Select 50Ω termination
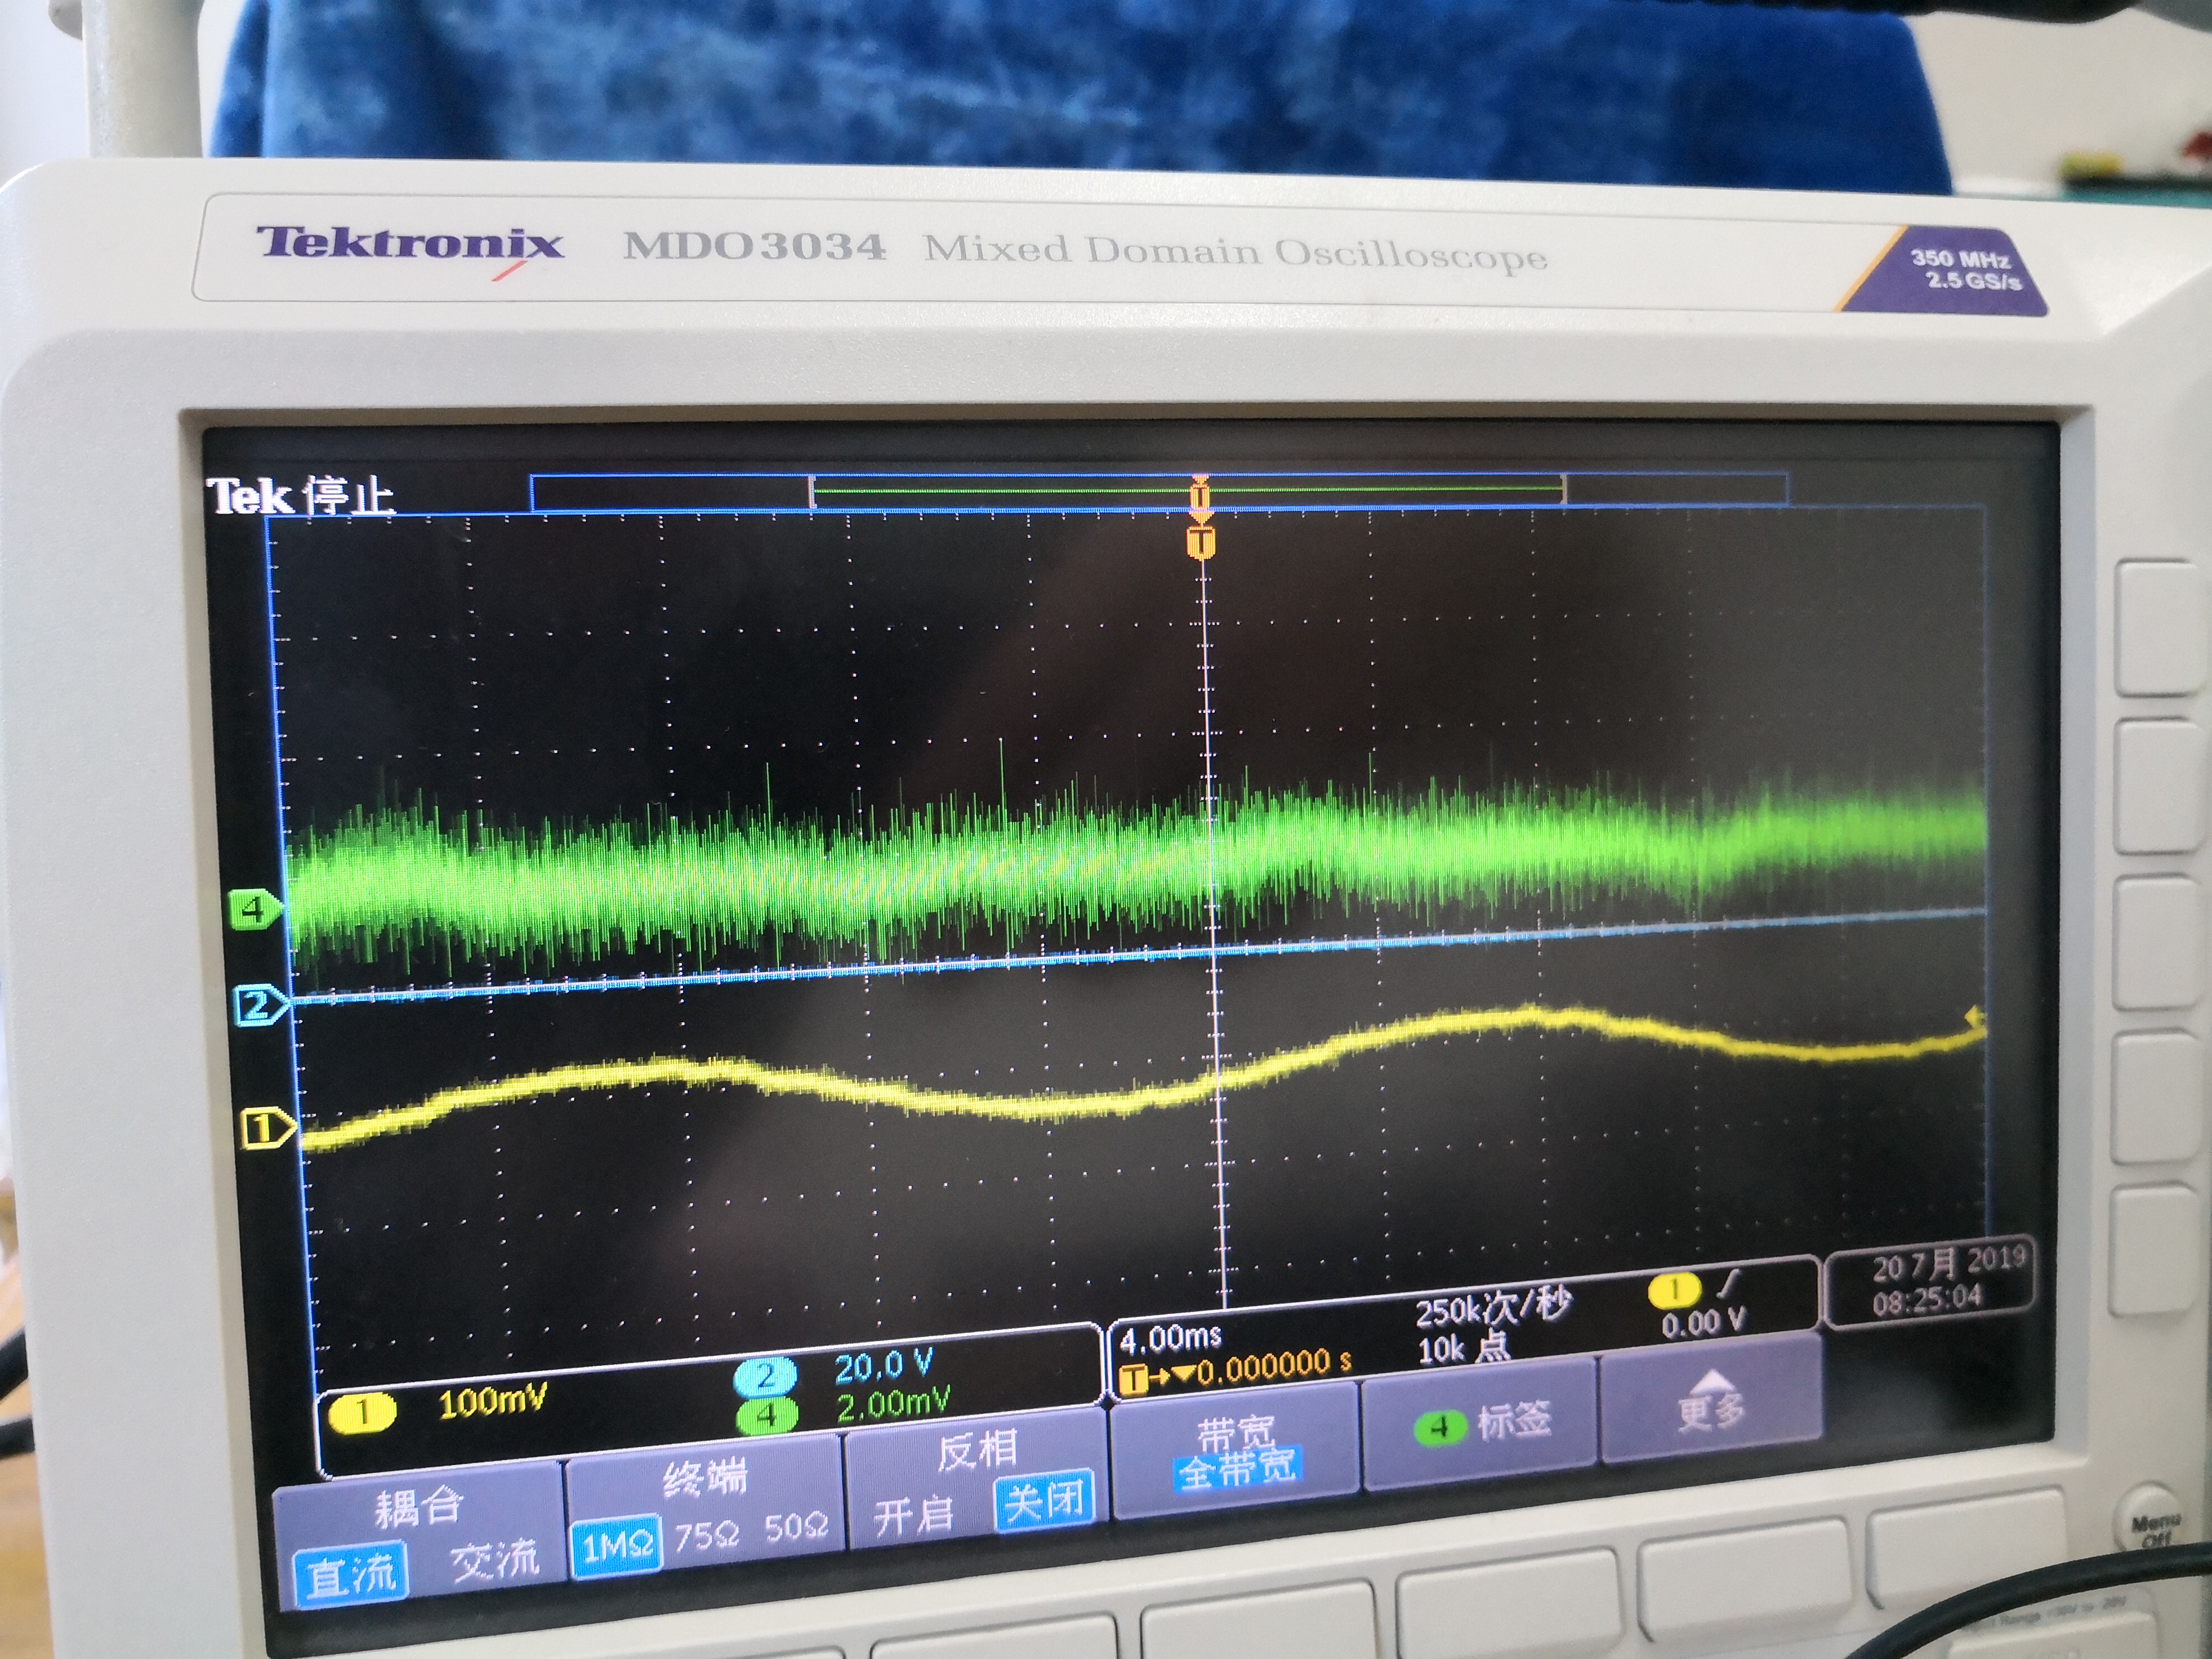This screenshot has height=1659, width=2212. [796, 1527]
